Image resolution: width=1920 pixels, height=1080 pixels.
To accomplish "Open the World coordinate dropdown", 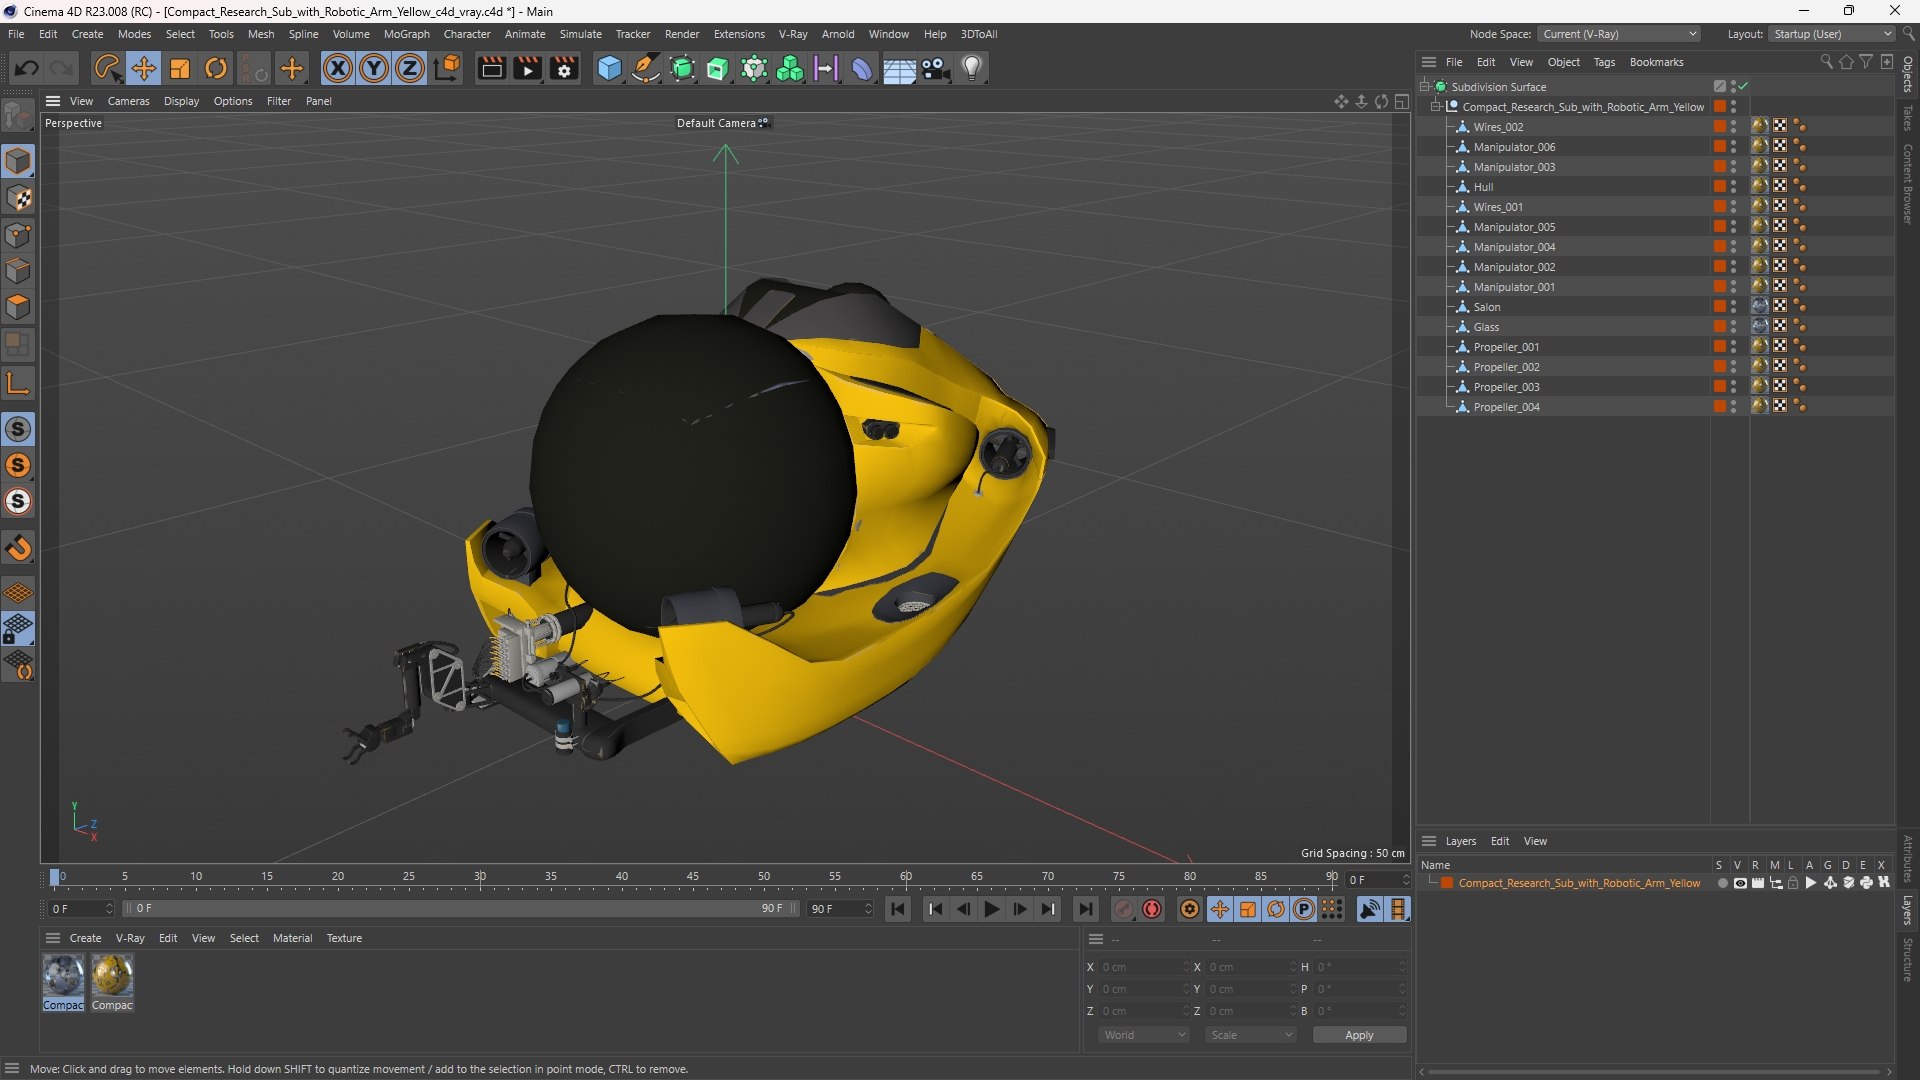I will (1144, 1035).
